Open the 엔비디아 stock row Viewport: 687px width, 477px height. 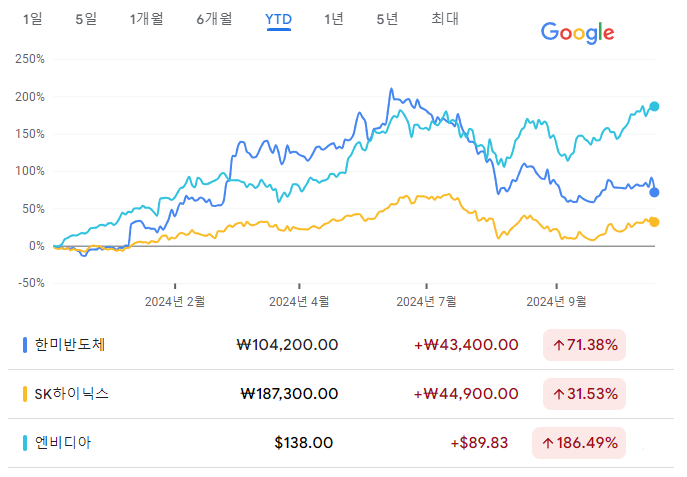point(341,443)
